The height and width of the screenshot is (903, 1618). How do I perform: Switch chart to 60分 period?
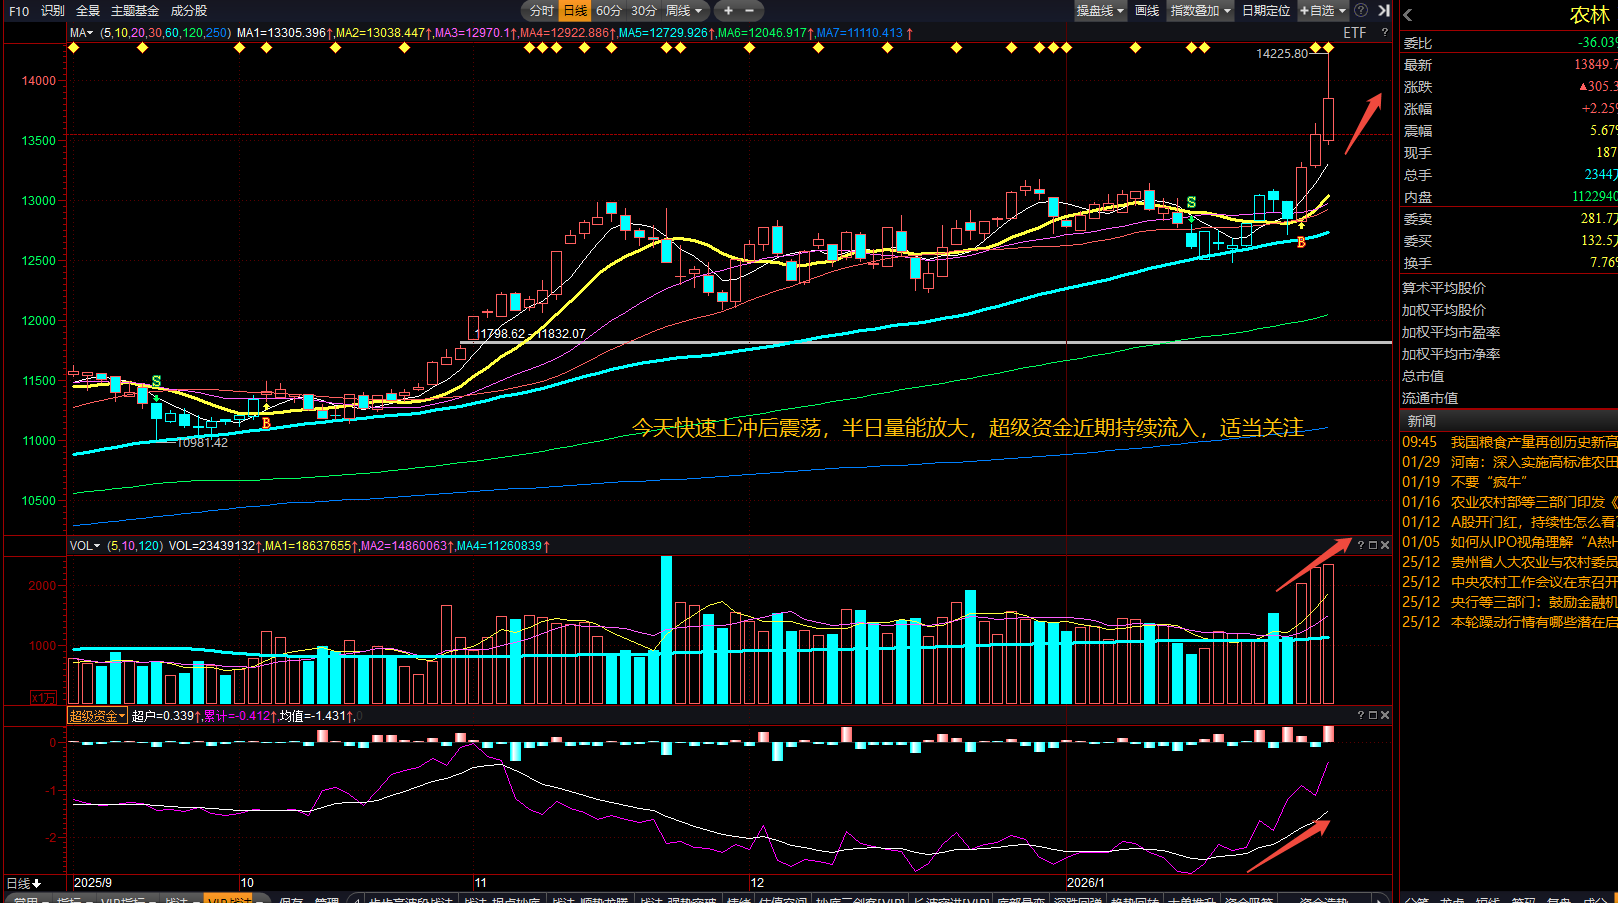click(x=609, y=11)
